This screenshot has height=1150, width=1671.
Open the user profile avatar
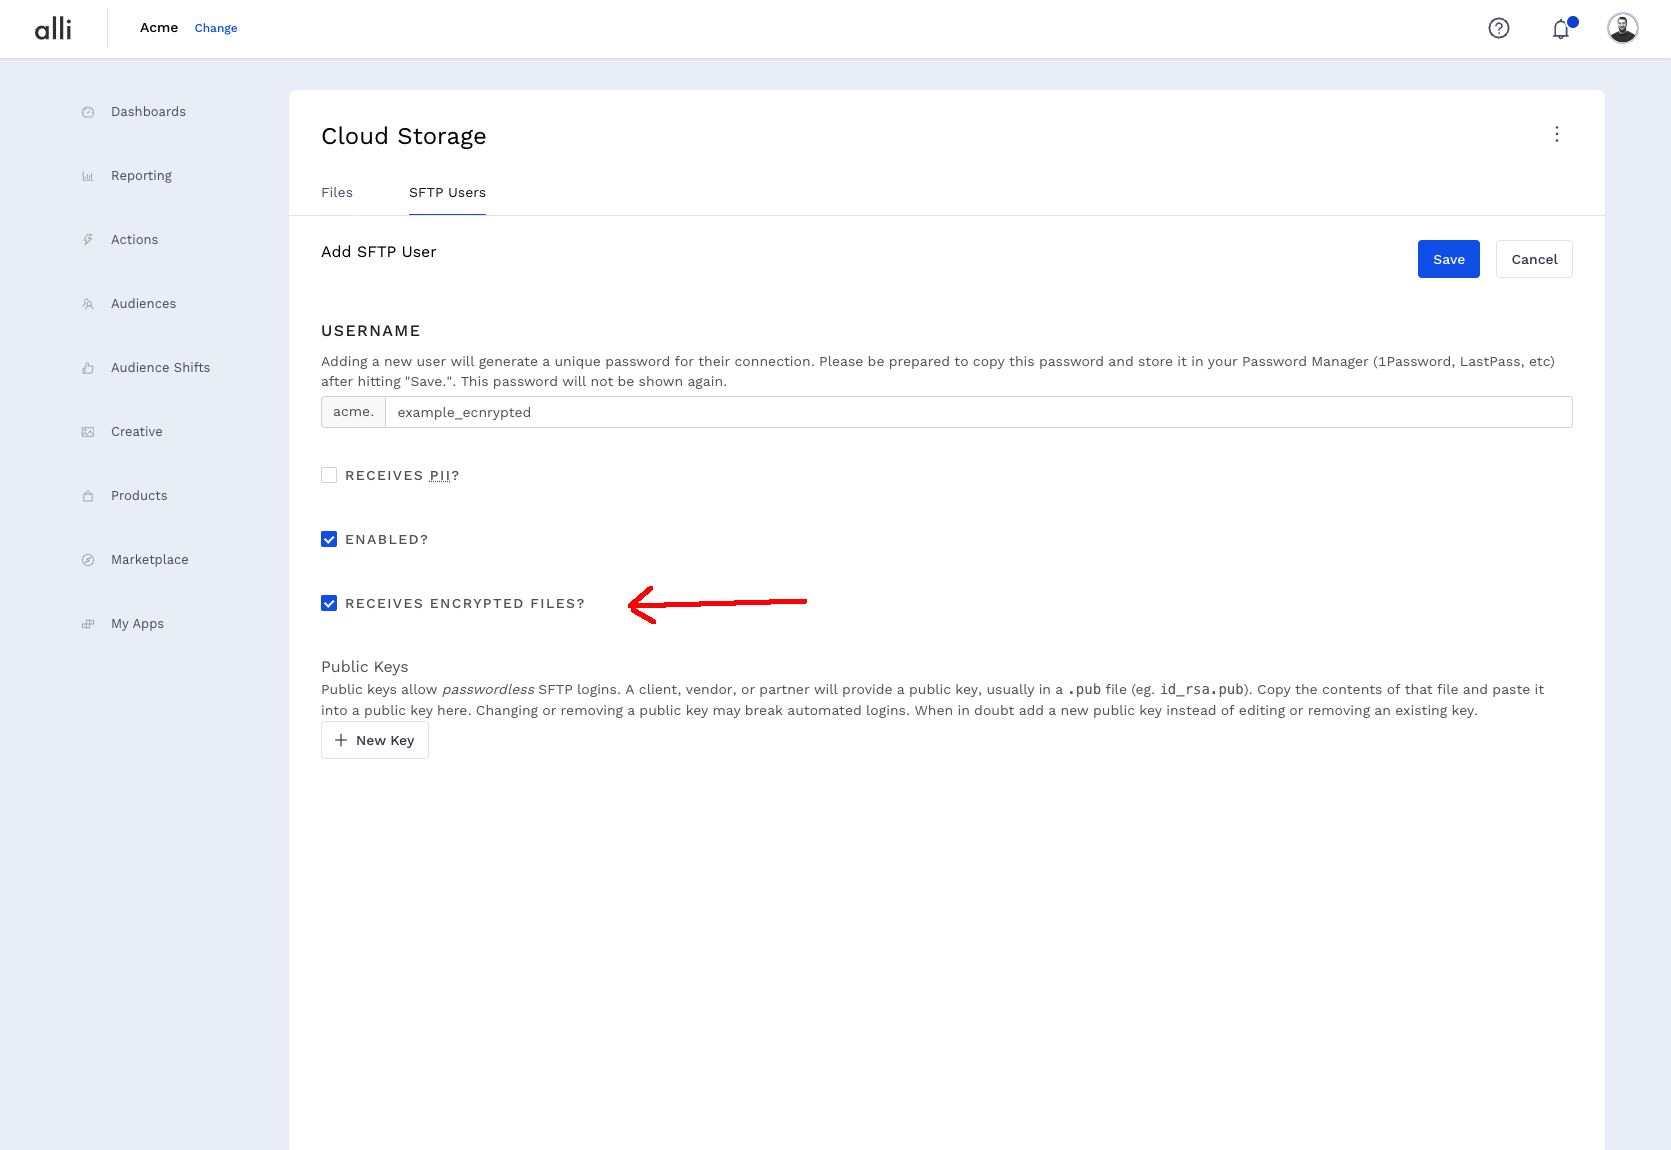coord(1622,28)
